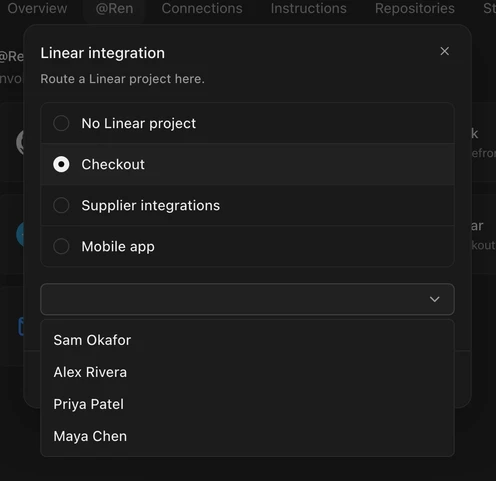Switch to the Repositories tab

point(415,8)
